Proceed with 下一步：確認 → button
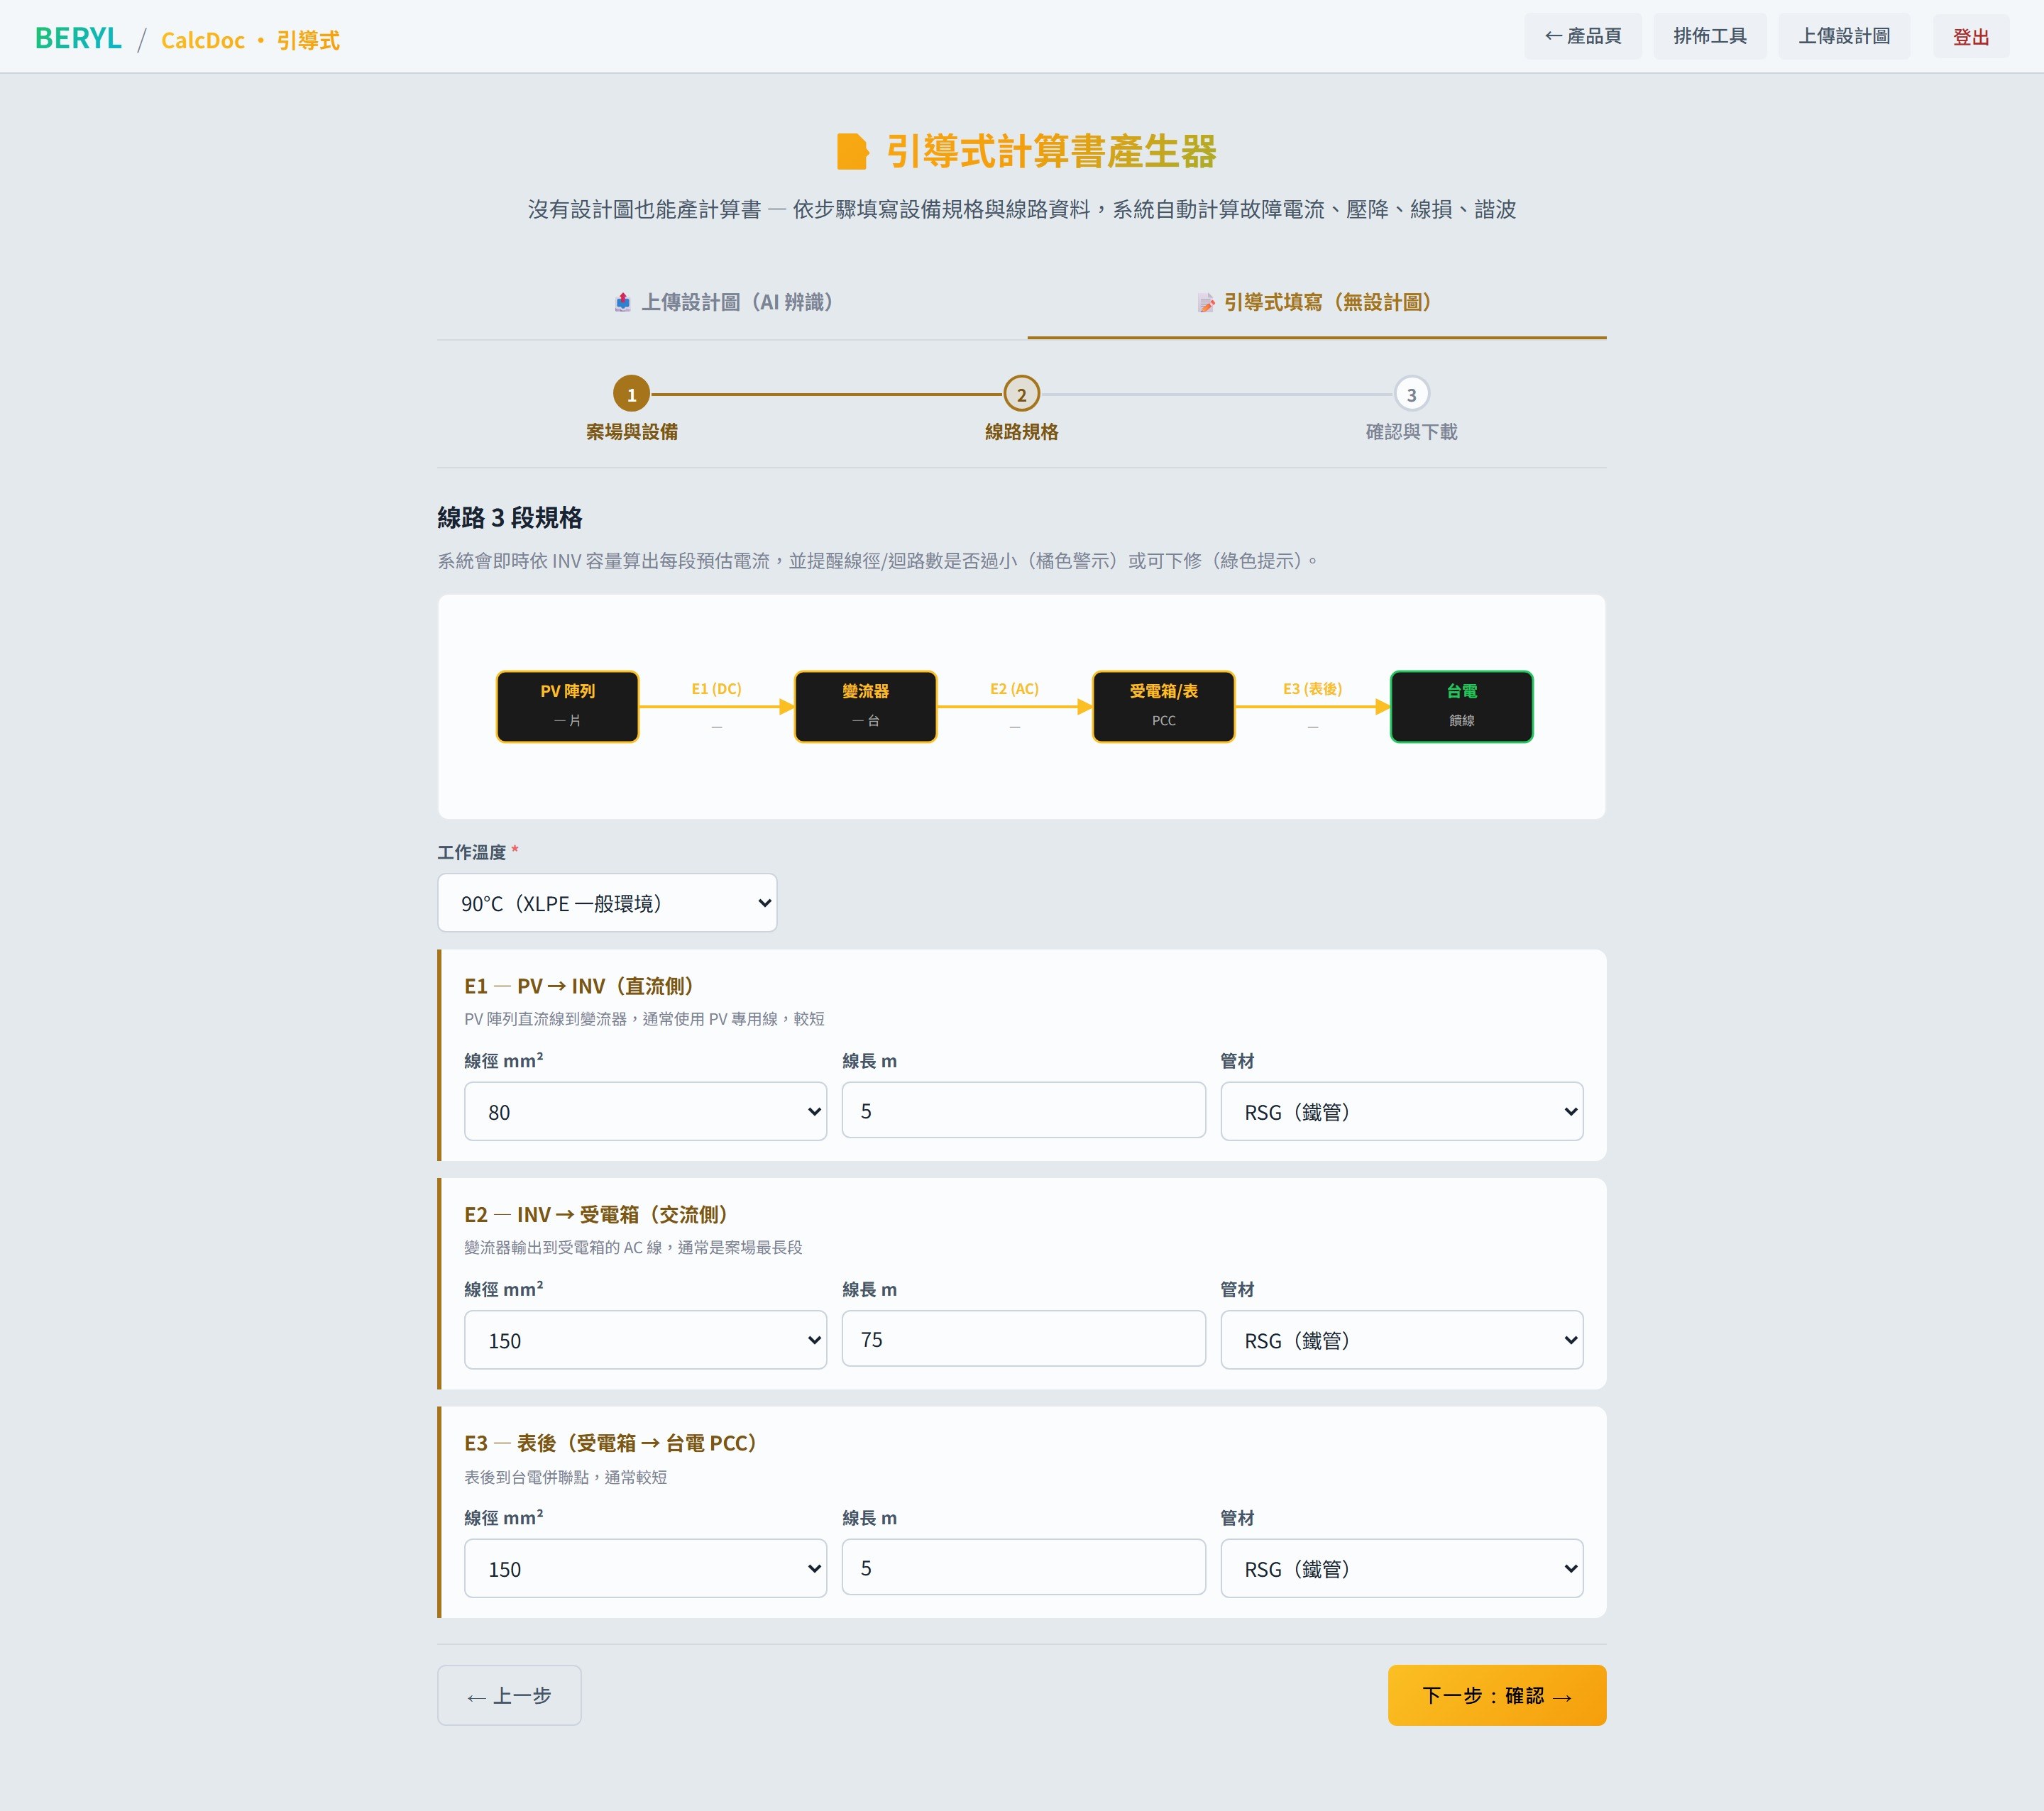This screenshot has height=1811, width=2044. point(1496,1695)
